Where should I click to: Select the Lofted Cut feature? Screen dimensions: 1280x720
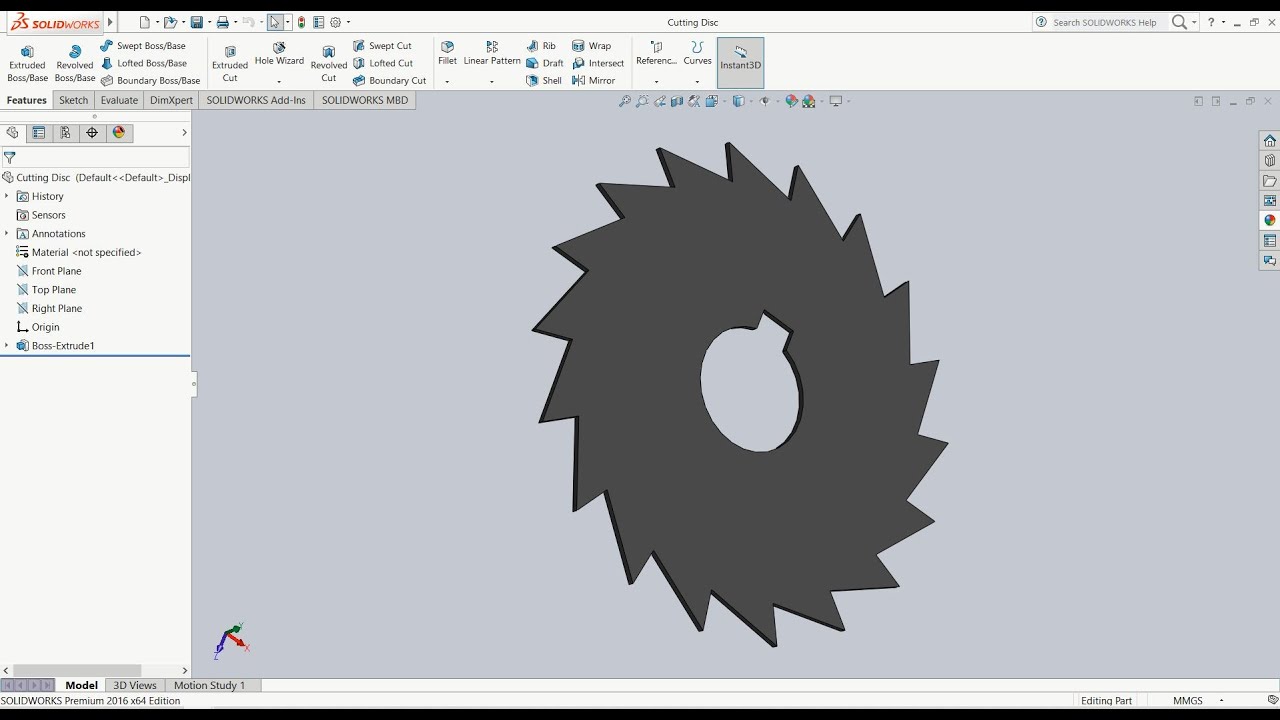[383, 63]
